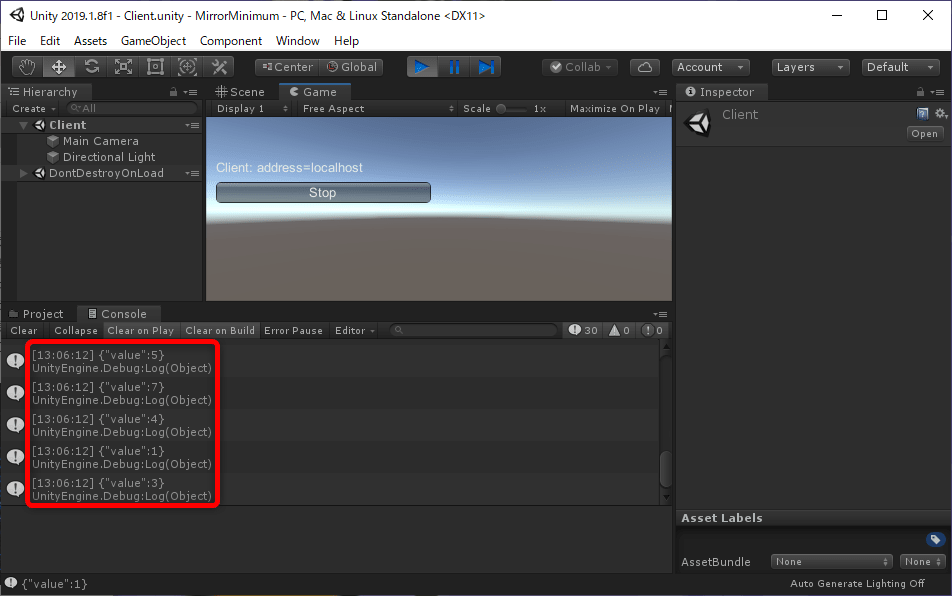Screen dimensions: 952x596
Task: Toggle Clear on Build in Console
Action: (x=220, y=330)
